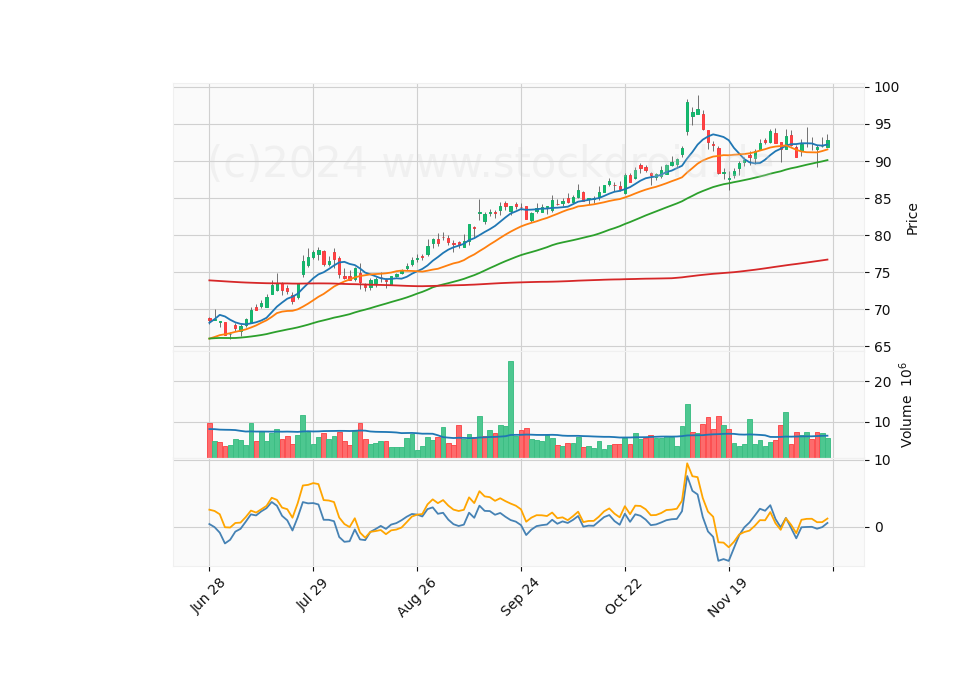Viewport: 960px width, 690px height.
Task: Click the volume axis value 20
Action: (883, 382)
